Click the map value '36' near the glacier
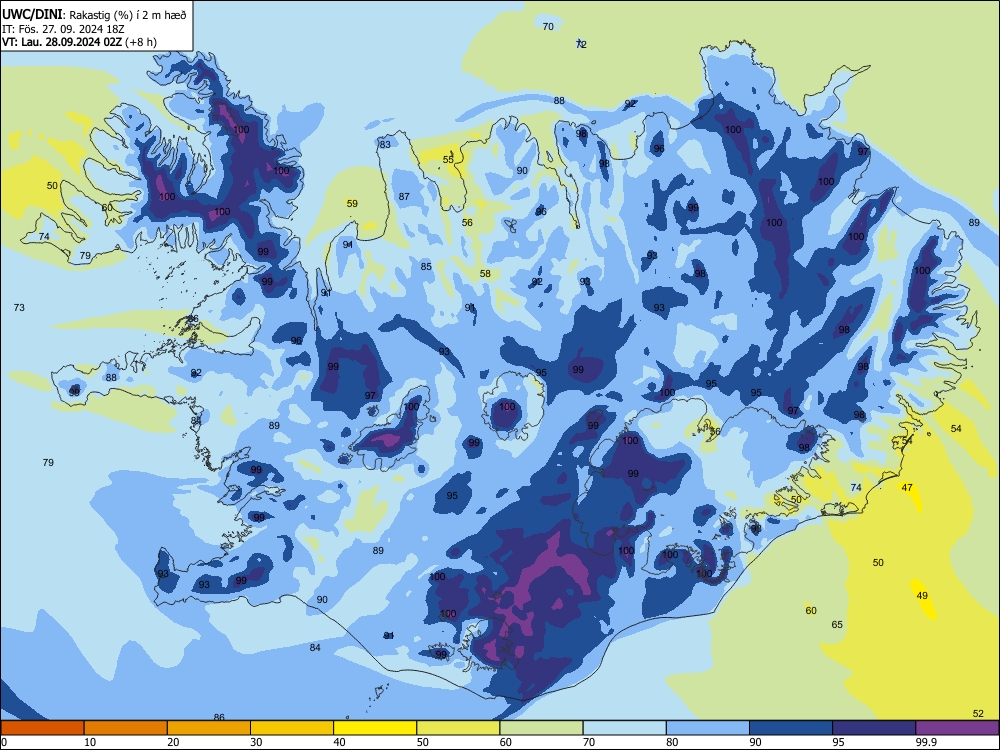This screenshot has height=750, width=1000. pyautogui.click(x=715, y=432)
